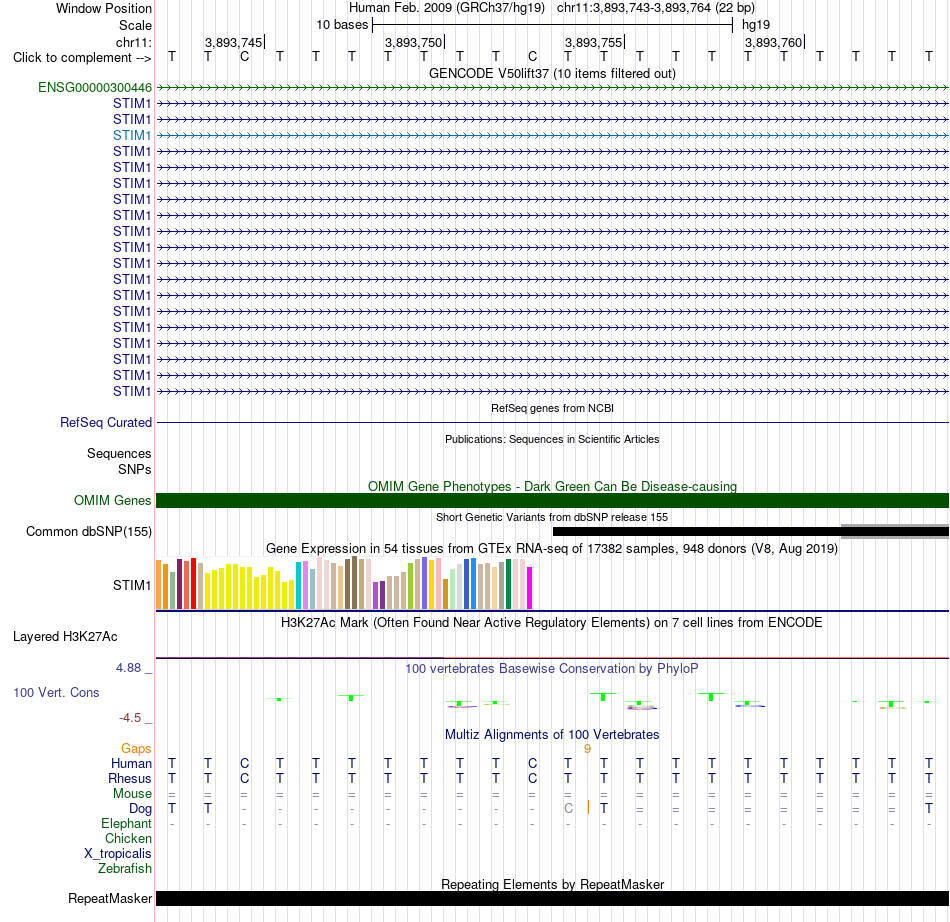Image resolution: width=950 pixels, height=922 pixels.
Task: Click the orange 9 in Gaps row
Action: click(587, 749)
